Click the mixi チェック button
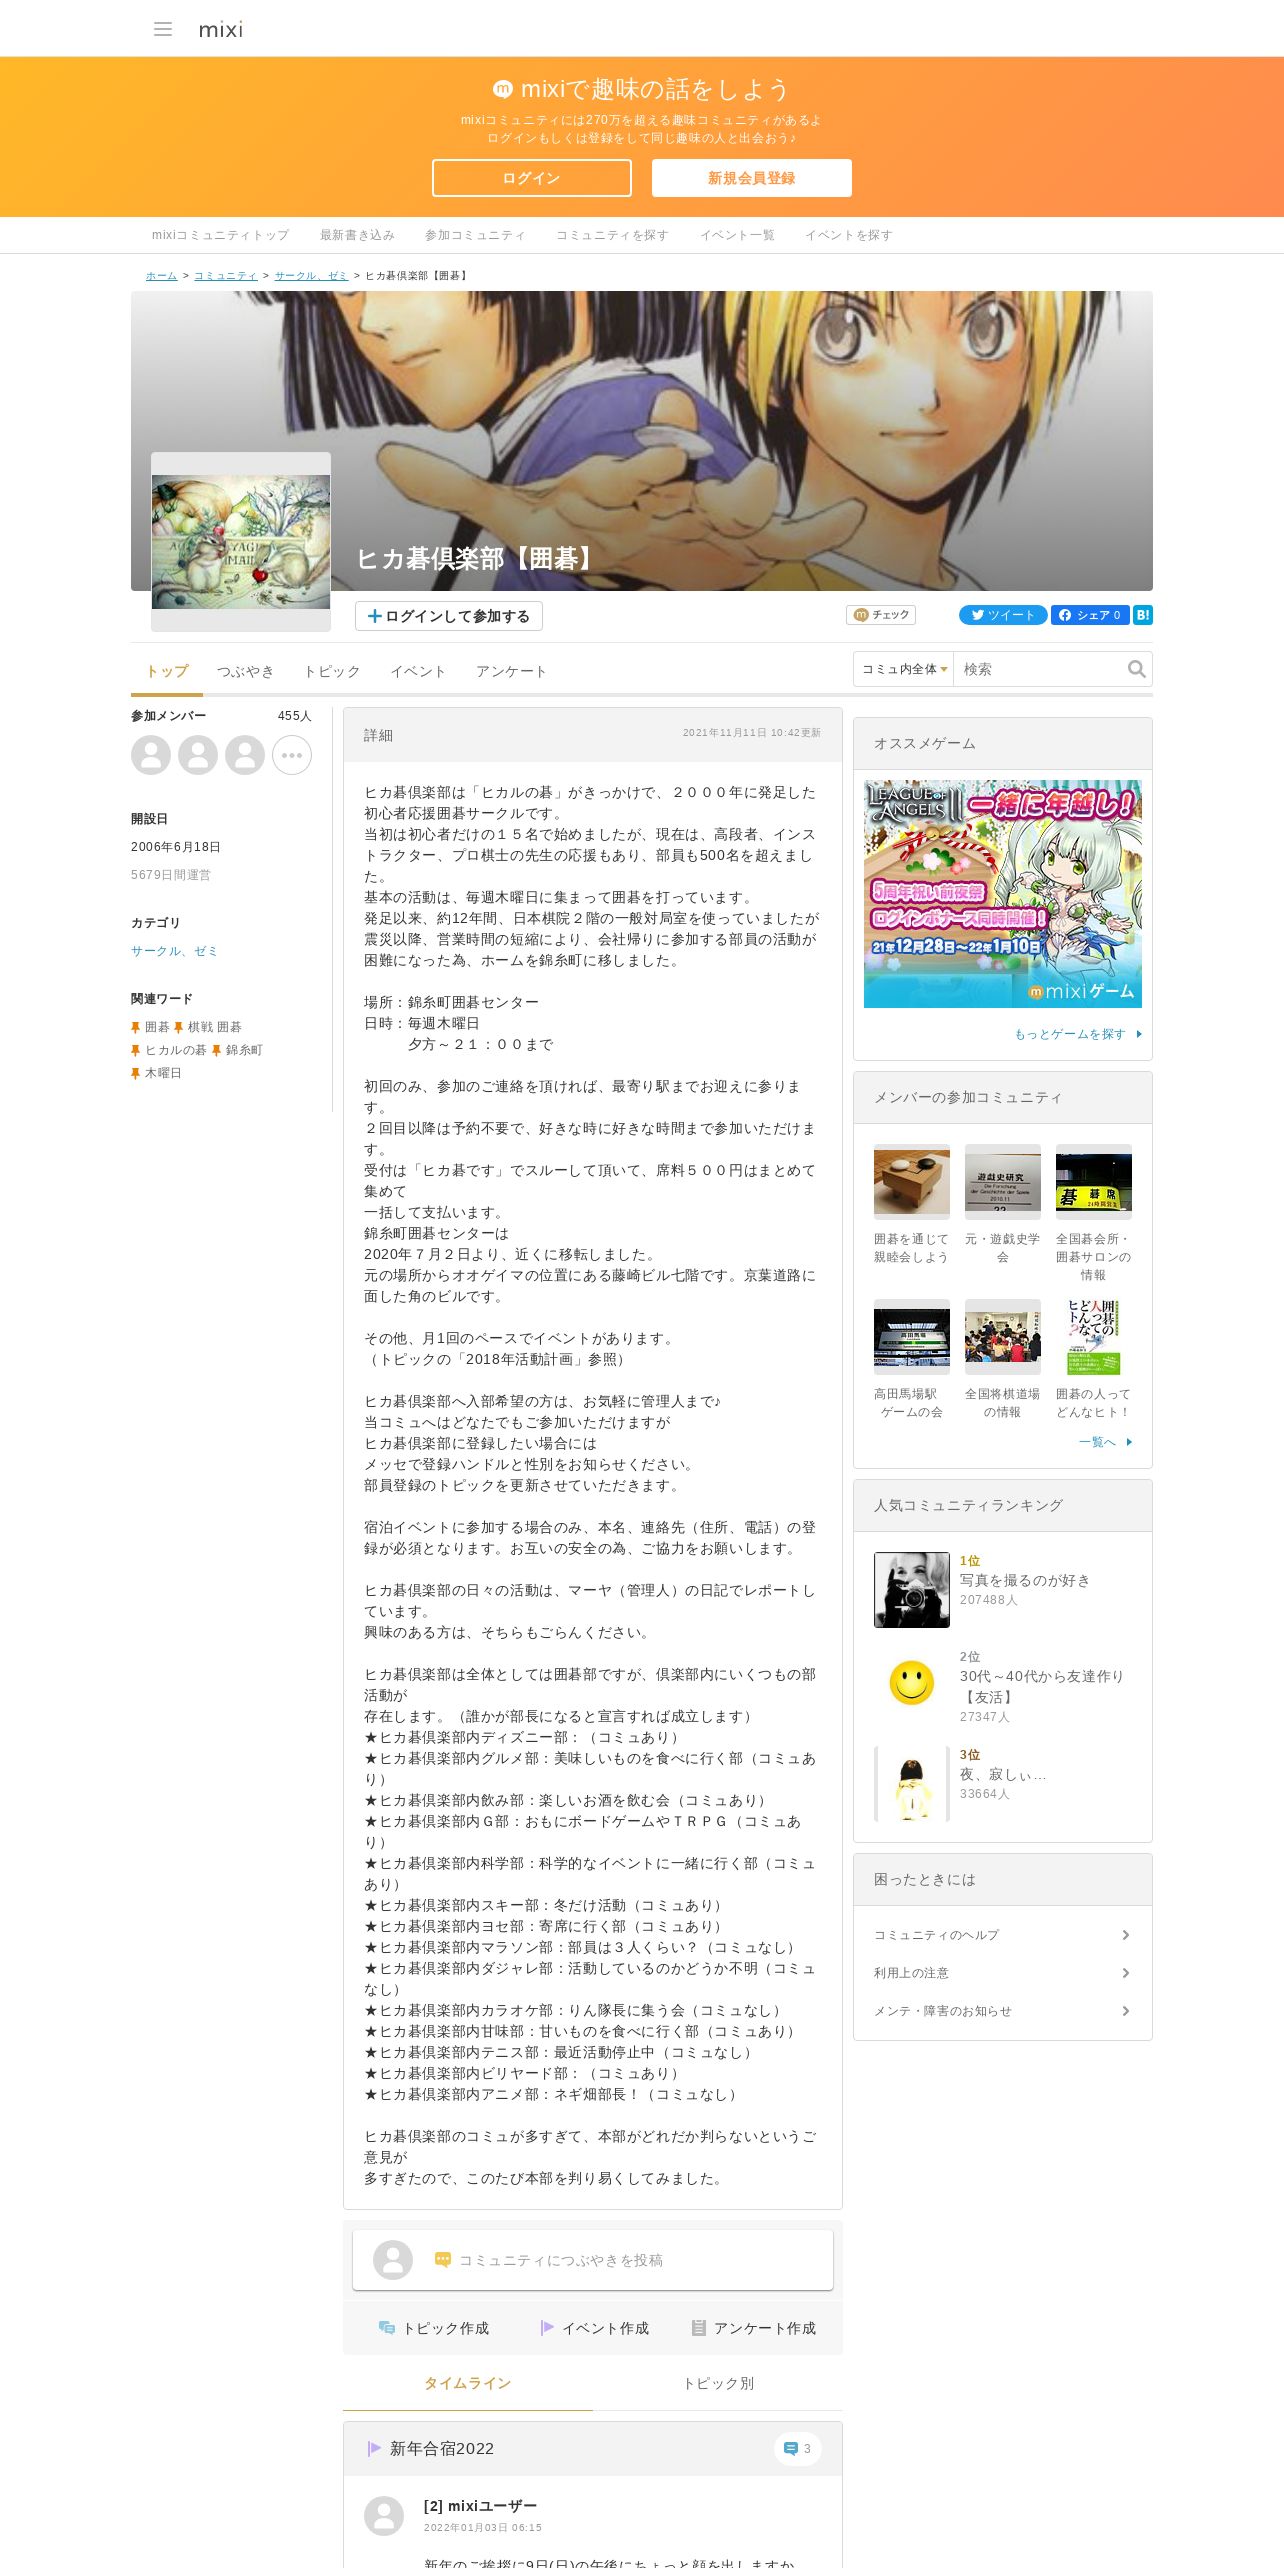The image size is (1284, 2568). pyautogui.click(x=881, y=615)
